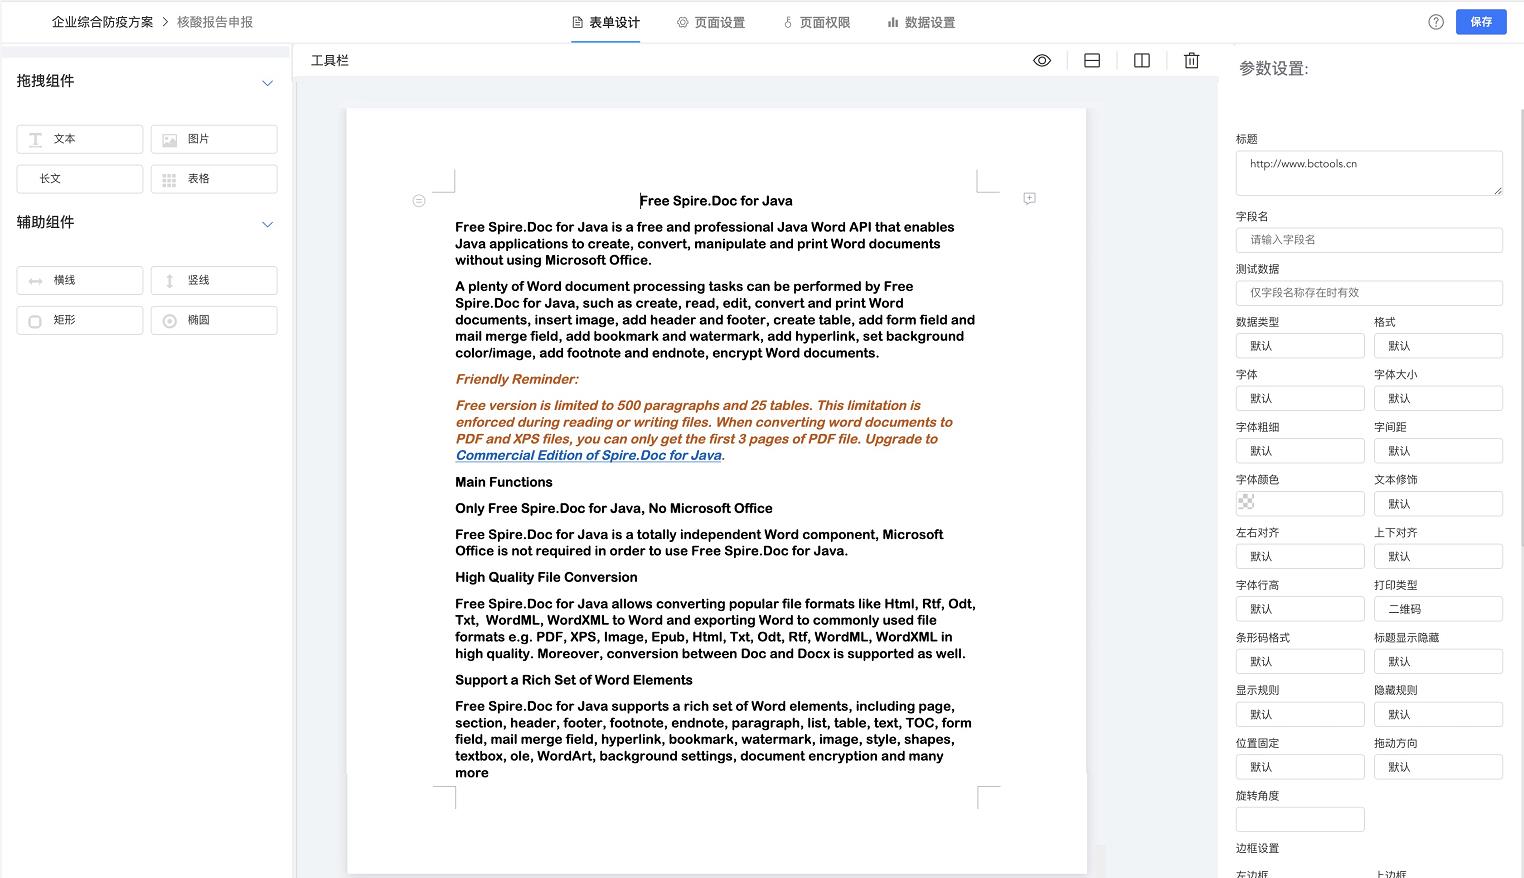Open the 数据设置 tab
This screenshot has height=878, width=1524.
(921, 22)
